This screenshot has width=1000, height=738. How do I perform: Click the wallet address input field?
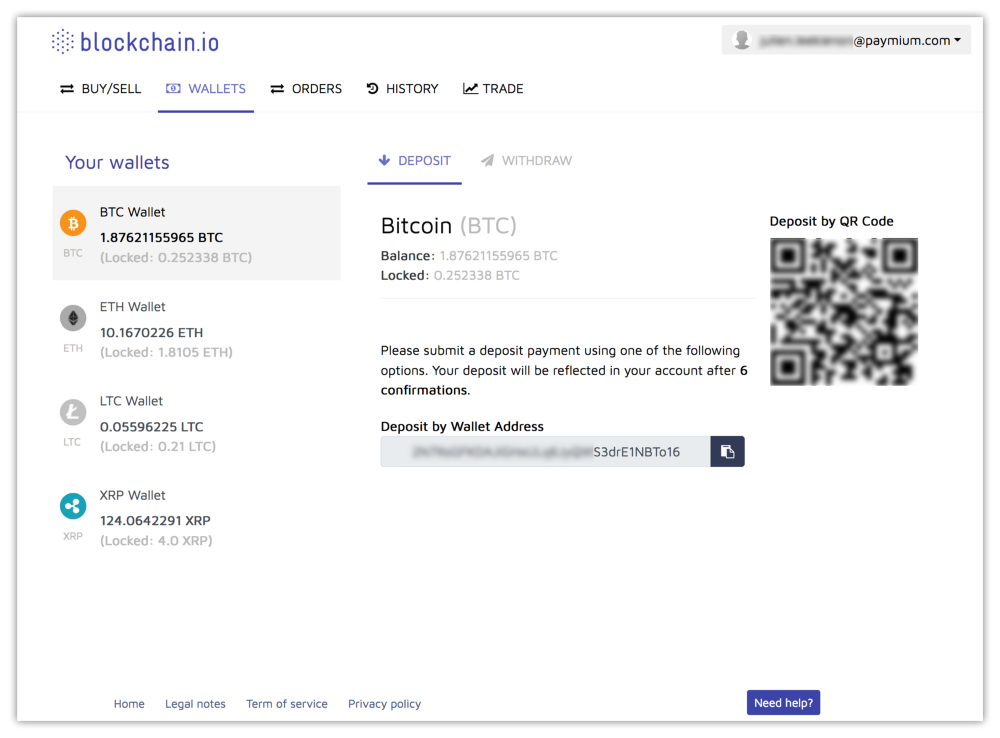click(x=545, y=452)
